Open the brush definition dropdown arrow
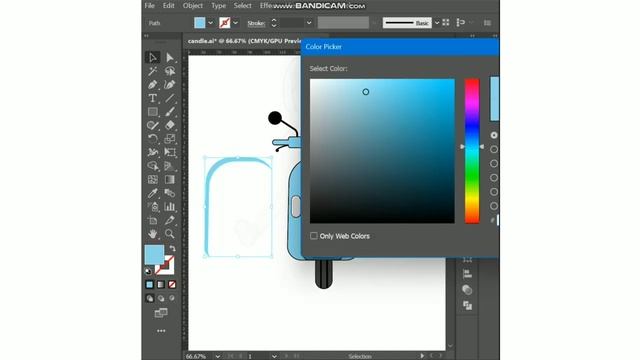 click(x=437, y=23)
